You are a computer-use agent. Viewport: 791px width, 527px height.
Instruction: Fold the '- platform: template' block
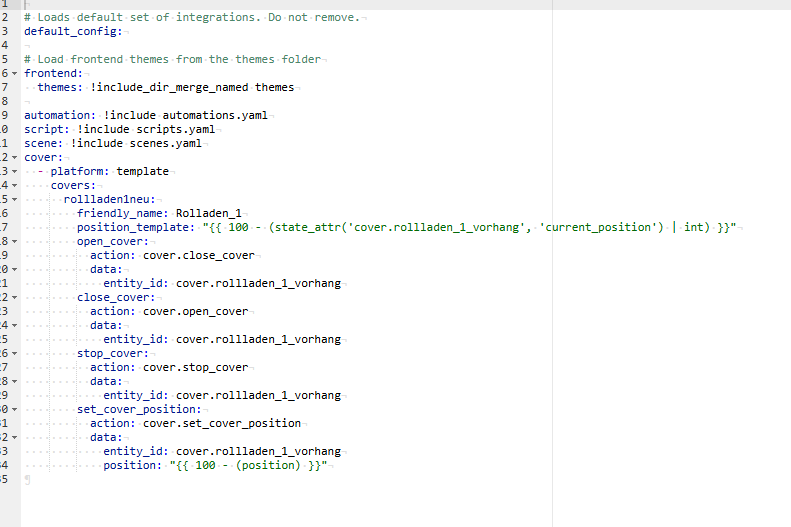(x=15, y=171)
